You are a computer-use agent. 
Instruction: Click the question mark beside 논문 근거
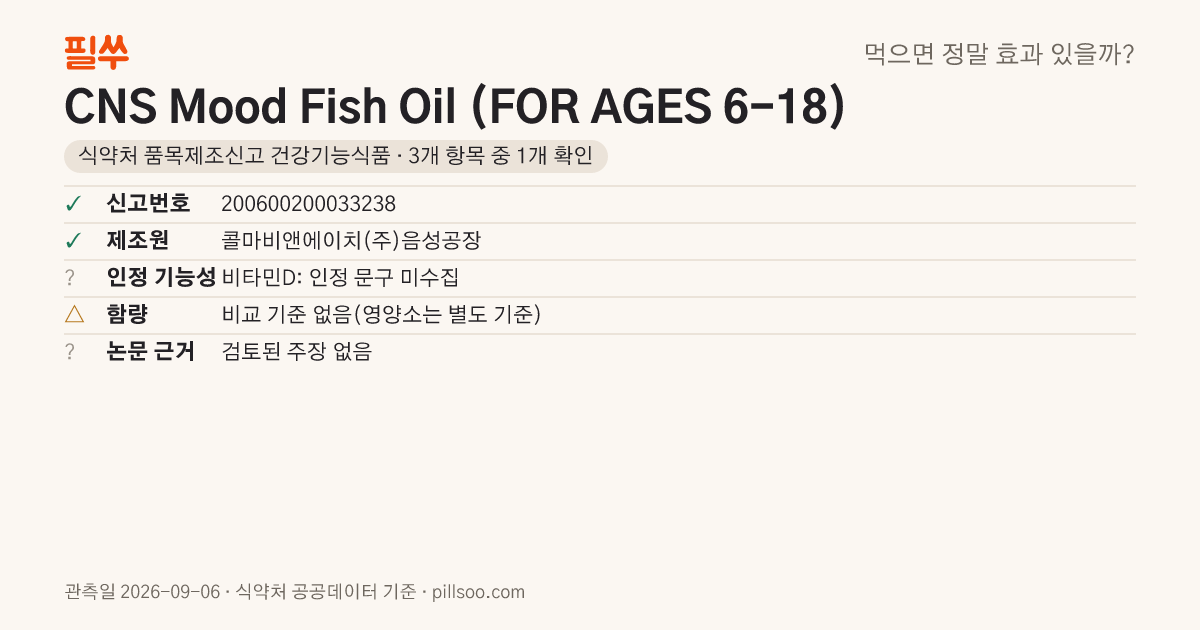click(70, 352)
